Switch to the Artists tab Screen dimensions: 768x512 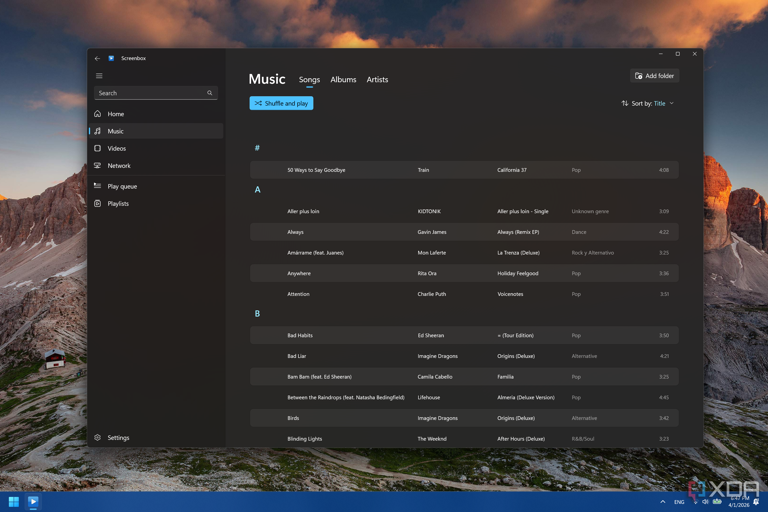tap(377, 80)
